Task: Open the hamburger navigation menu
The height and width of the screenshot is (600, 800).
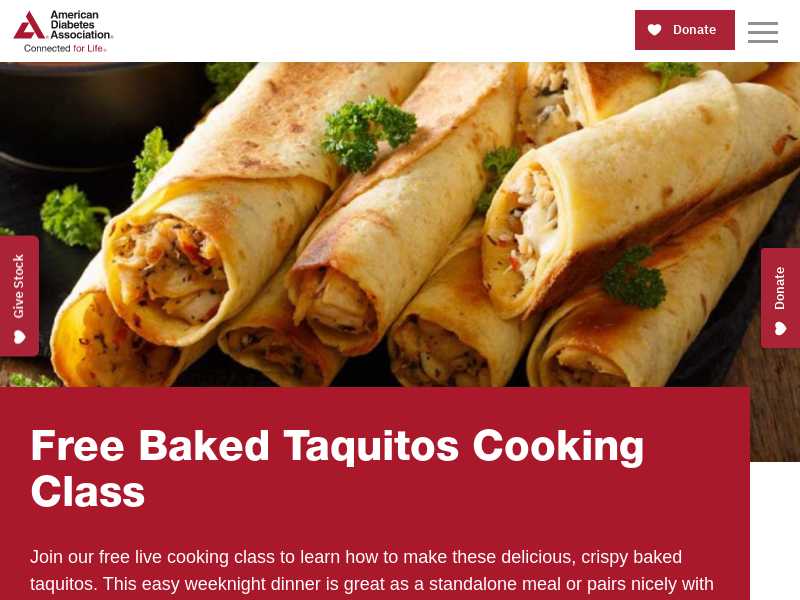Action: pos(763,32)
